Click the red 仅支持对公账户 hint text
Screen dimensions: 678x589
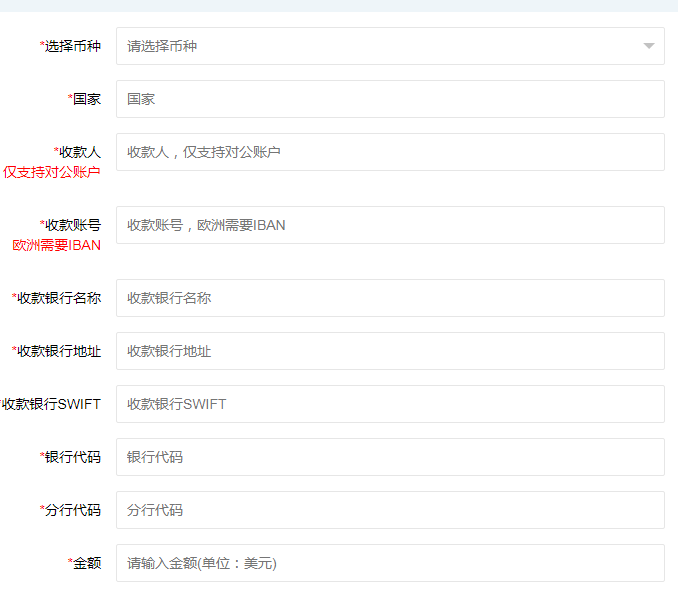coord(52,172)
